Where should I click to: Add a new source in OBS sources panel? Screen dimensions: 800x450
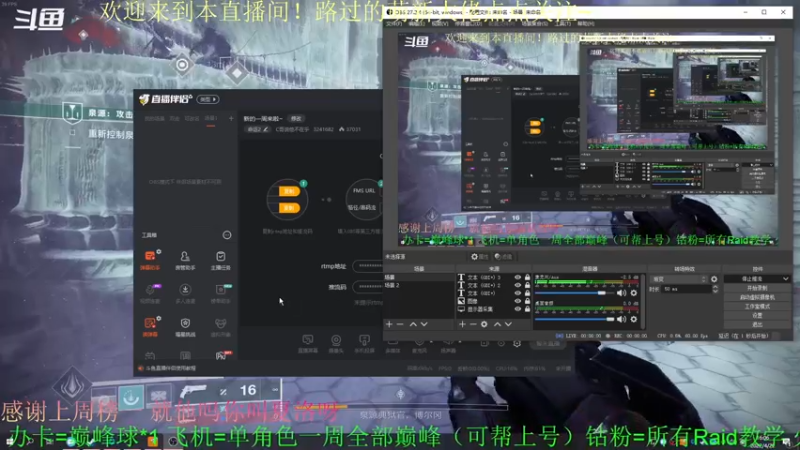[462, 324]
